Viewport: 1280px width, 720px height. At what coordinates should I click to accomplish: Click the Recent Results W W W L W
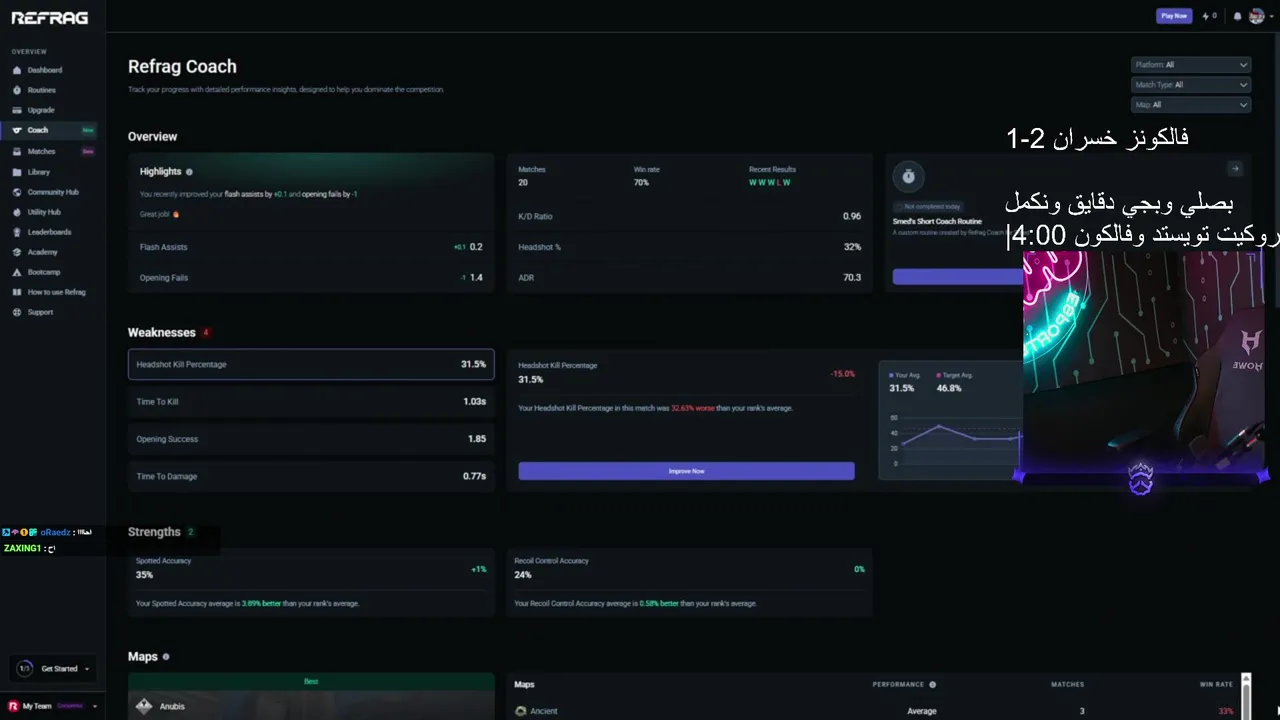click(770, 183)
